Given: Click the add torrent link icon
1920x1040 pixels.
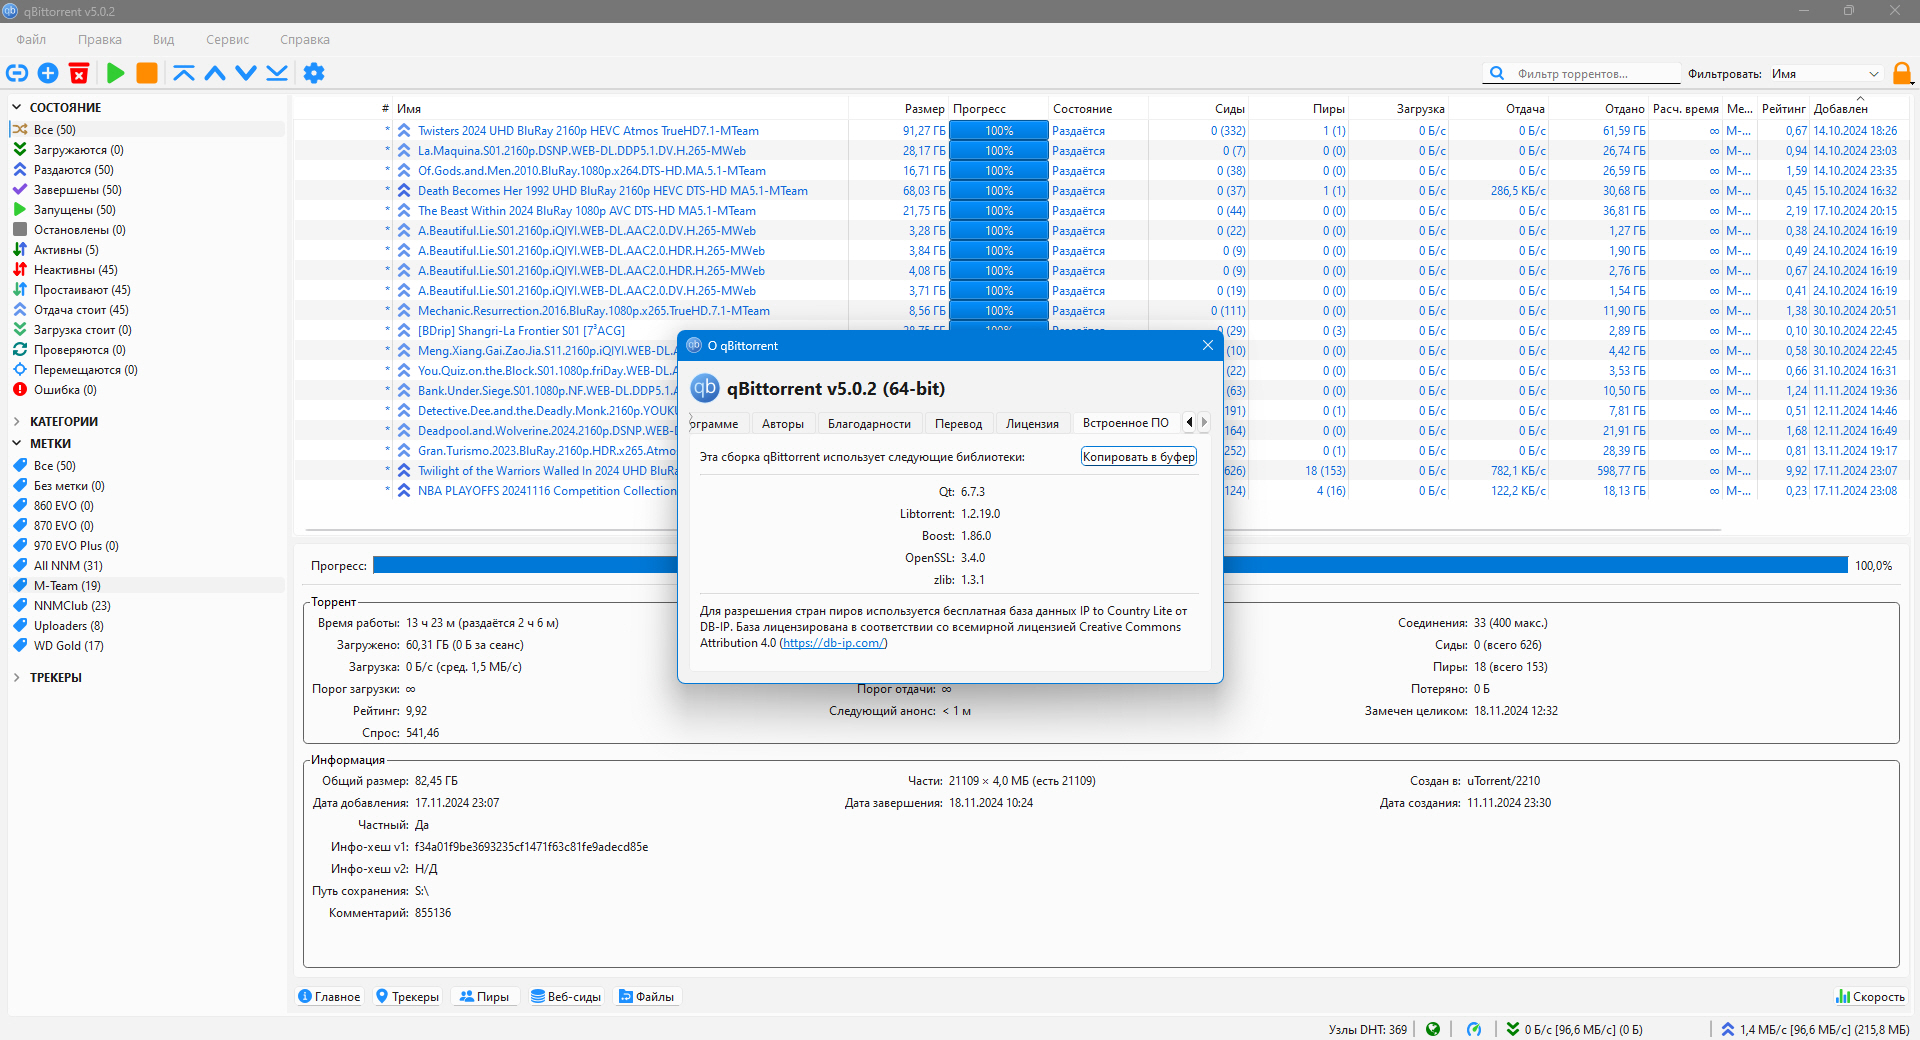Looking at the screenshot, I should [x=17, y=73].
